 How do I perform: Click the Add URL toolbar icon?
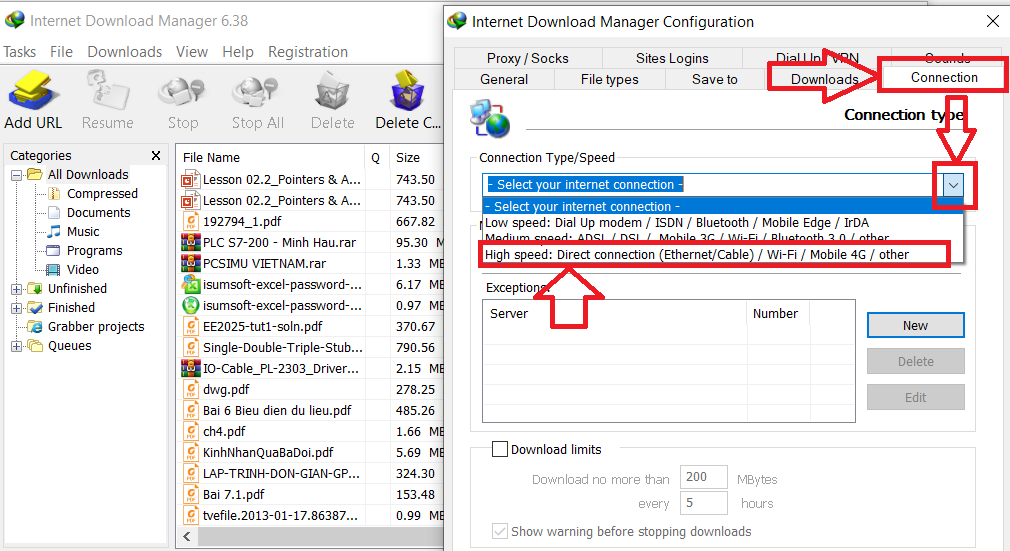pyautogui.click(x=33, y=90)
